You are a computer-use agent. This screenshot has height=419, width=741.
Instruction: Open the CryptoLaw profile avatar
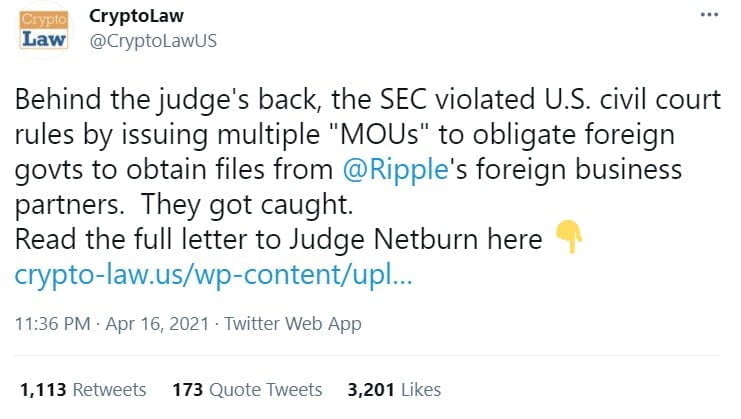tap(42, 31)
